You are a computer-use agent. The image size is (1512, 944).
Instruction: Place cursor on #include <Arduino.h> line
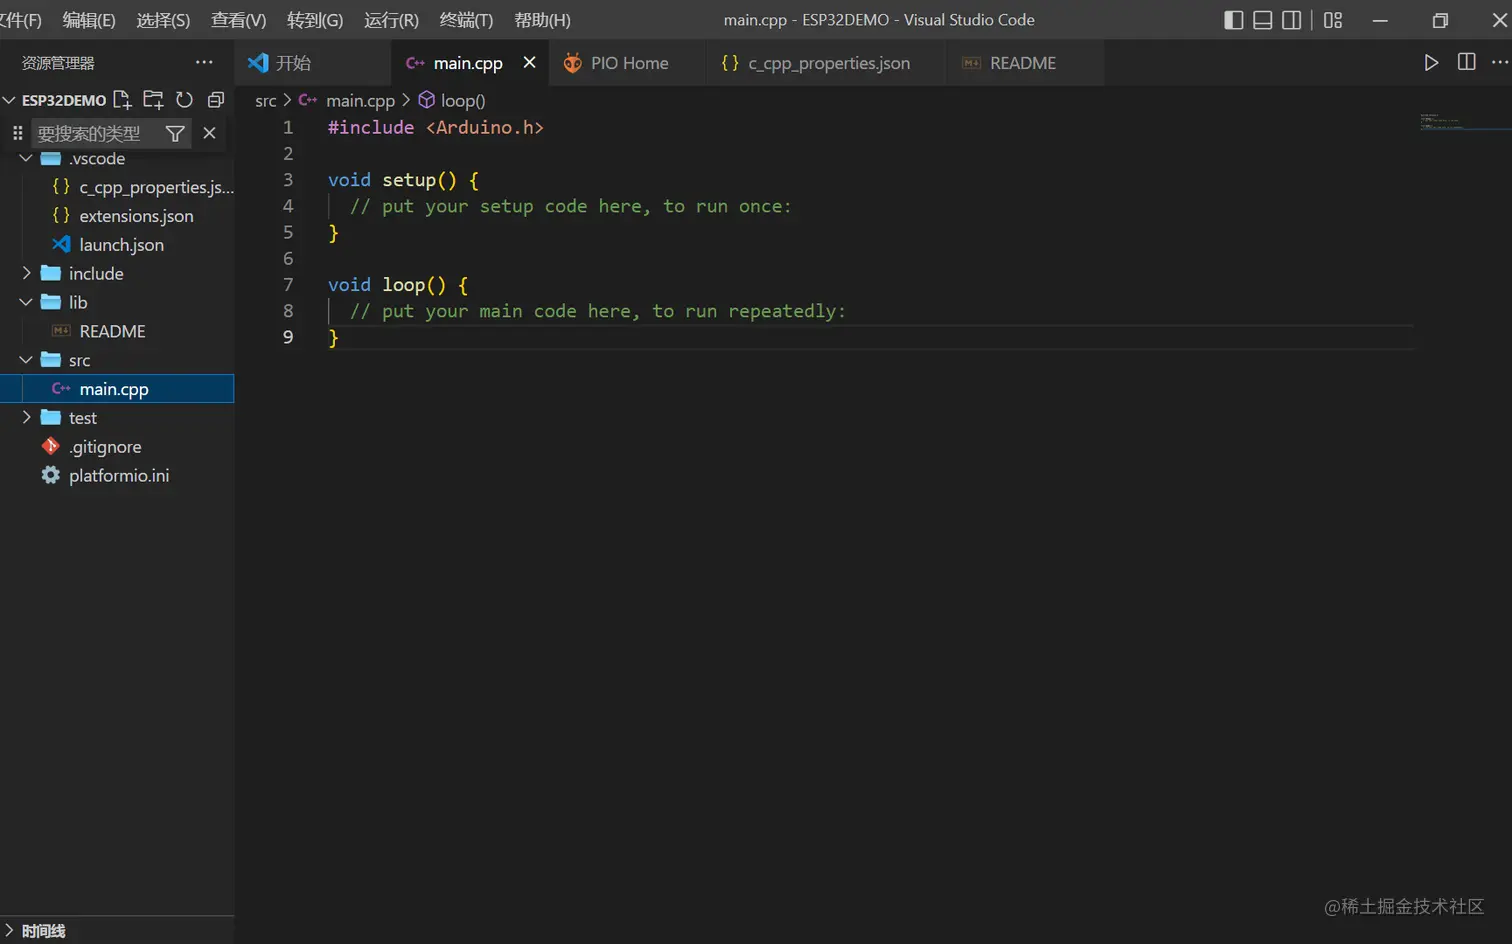[x=435, y=128]
